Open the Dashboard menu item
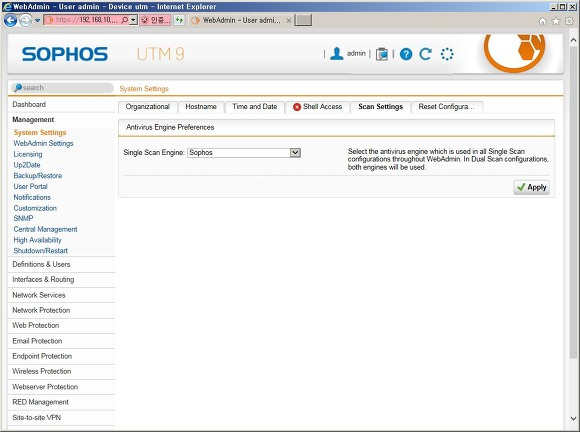 point(29,104)
